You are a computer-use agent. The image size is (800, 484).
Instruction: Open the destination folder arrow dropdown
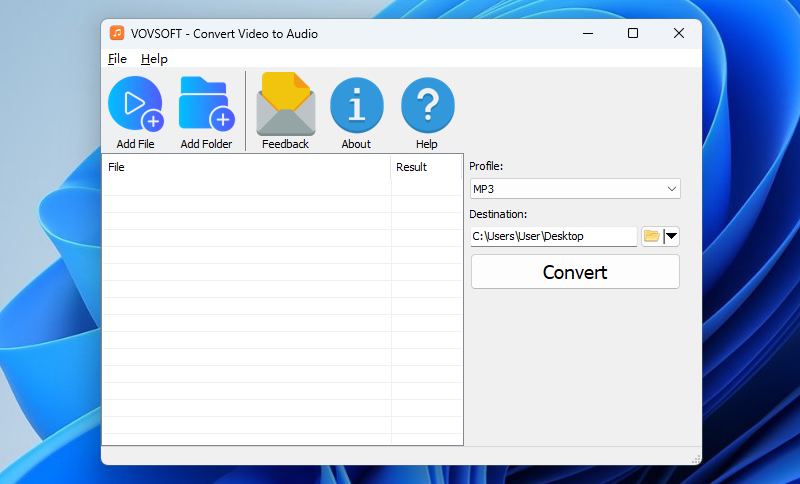671,236
